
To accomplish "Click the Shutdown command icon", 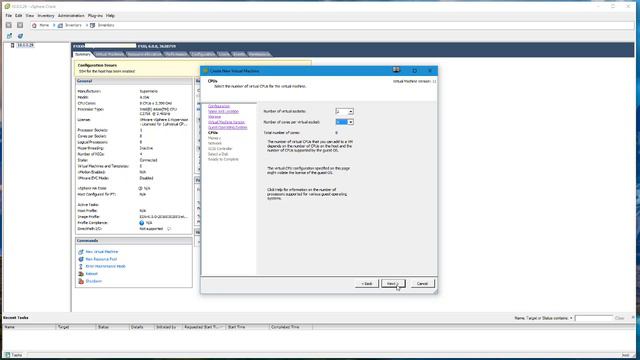I will pos(81,281).
